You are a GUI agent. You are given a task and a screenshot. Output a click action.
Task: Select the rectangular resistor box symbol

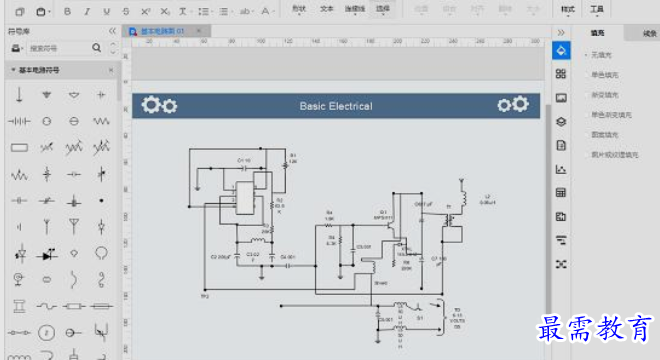[x=19, y=147]
